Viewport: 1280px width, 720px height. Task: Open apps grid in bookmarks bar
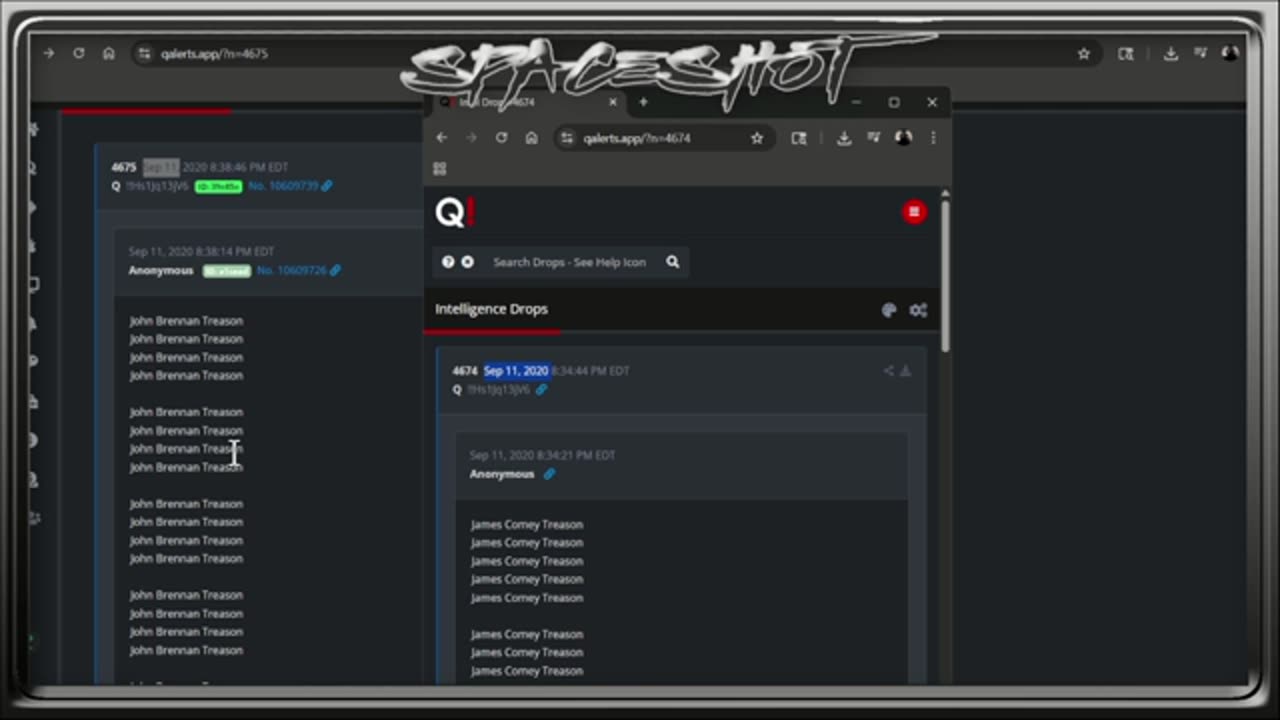pos(440,168)
